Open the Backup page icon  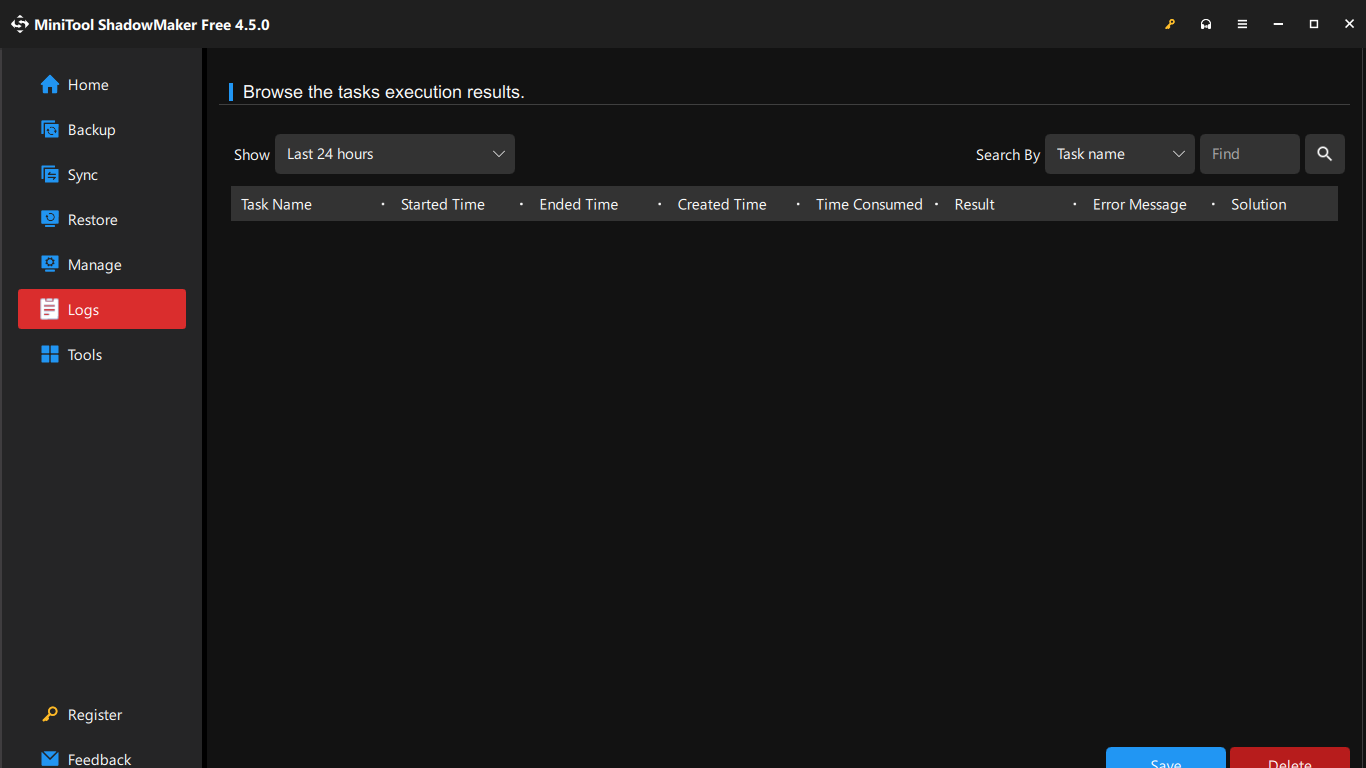(50, 130)
